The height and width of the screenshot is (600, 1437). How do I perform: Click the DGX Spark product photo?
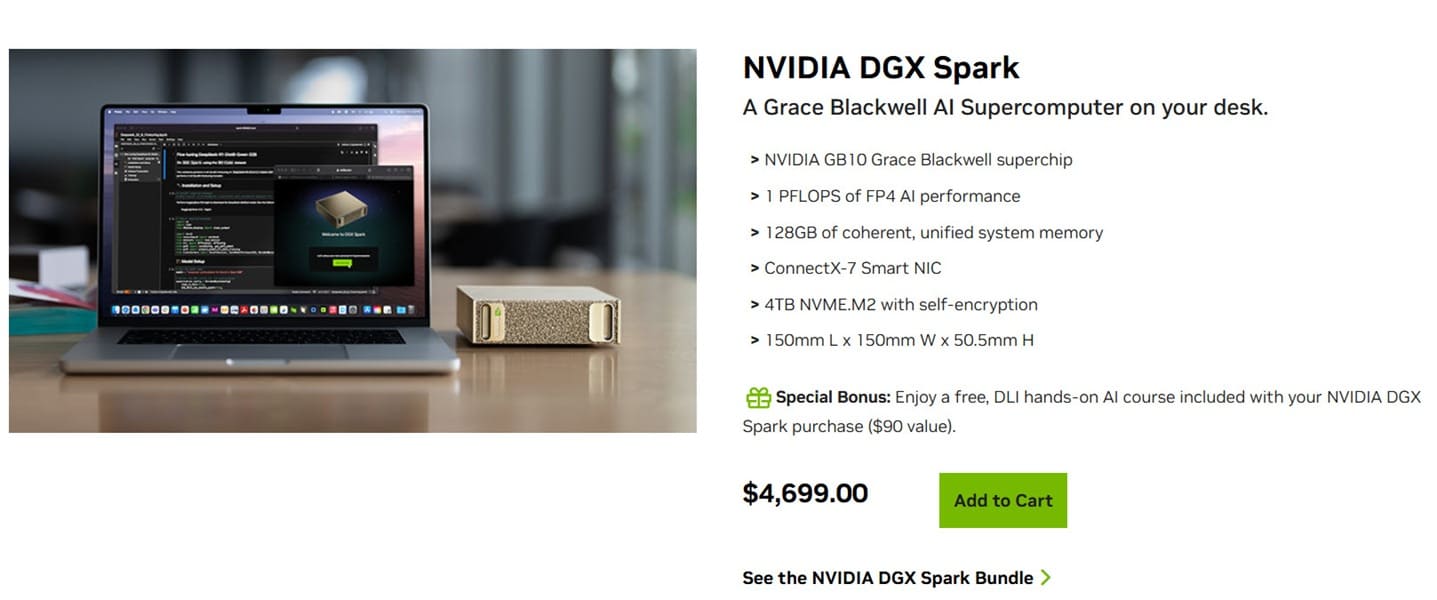[x=352, y=240]
